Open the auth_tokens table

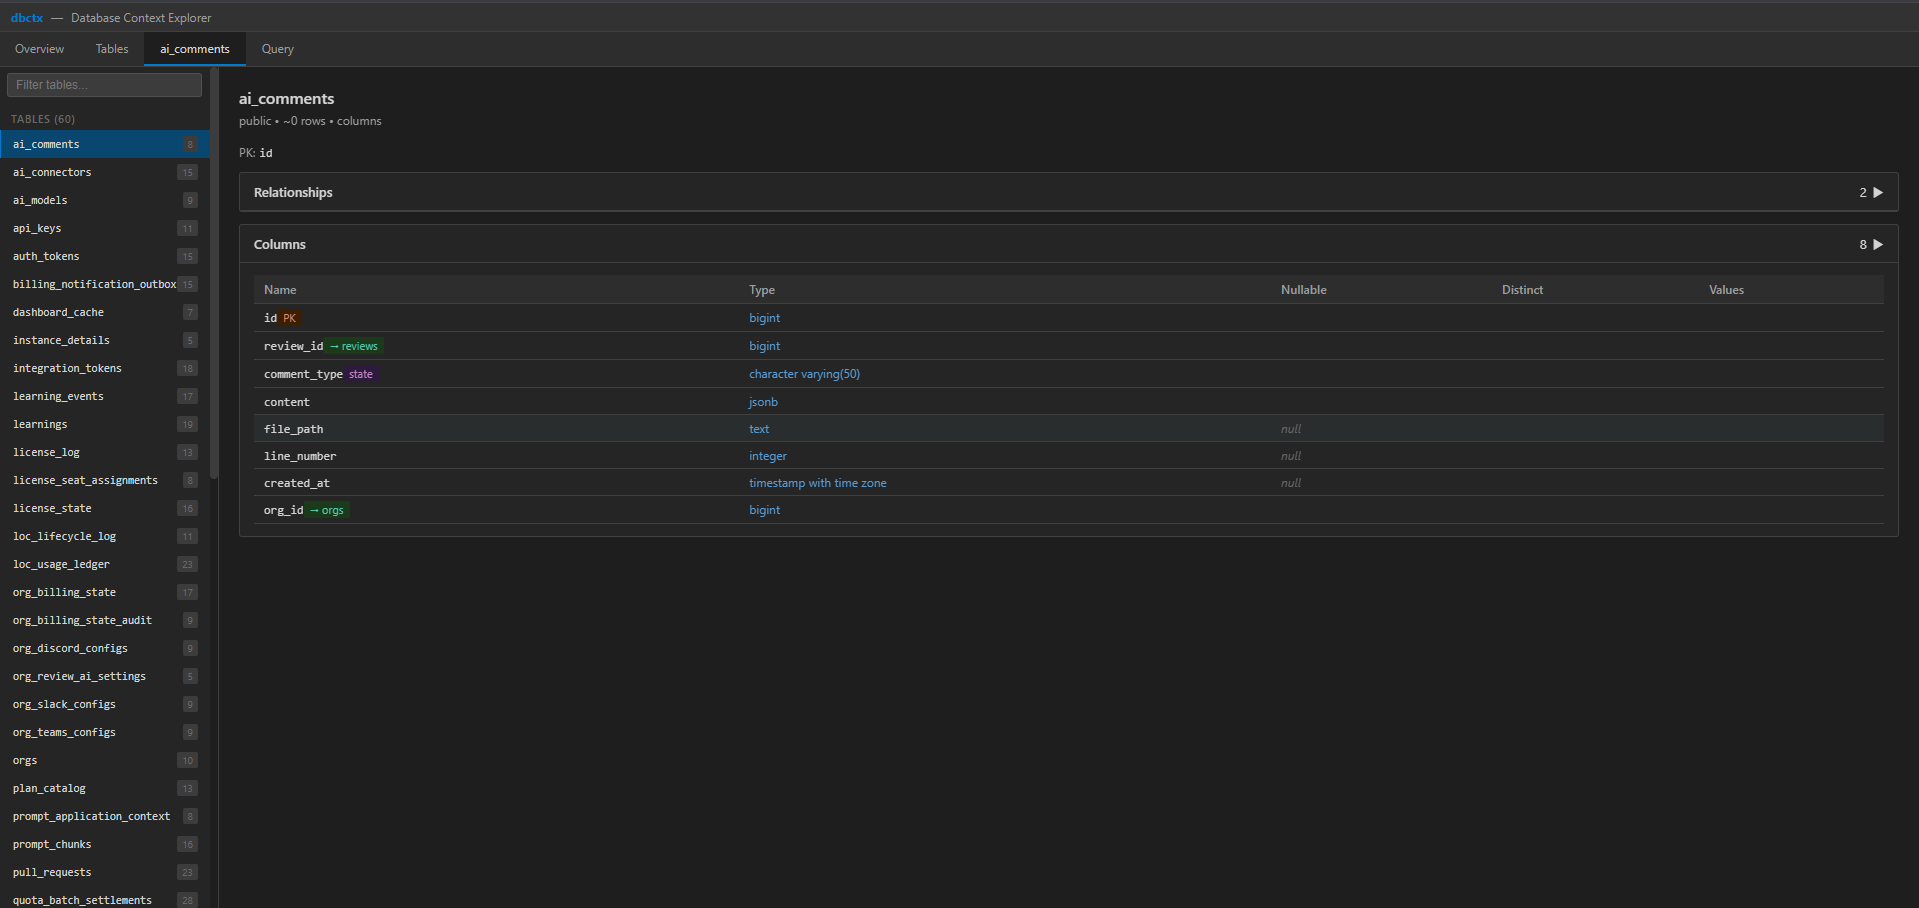click(x=105, y=256)
